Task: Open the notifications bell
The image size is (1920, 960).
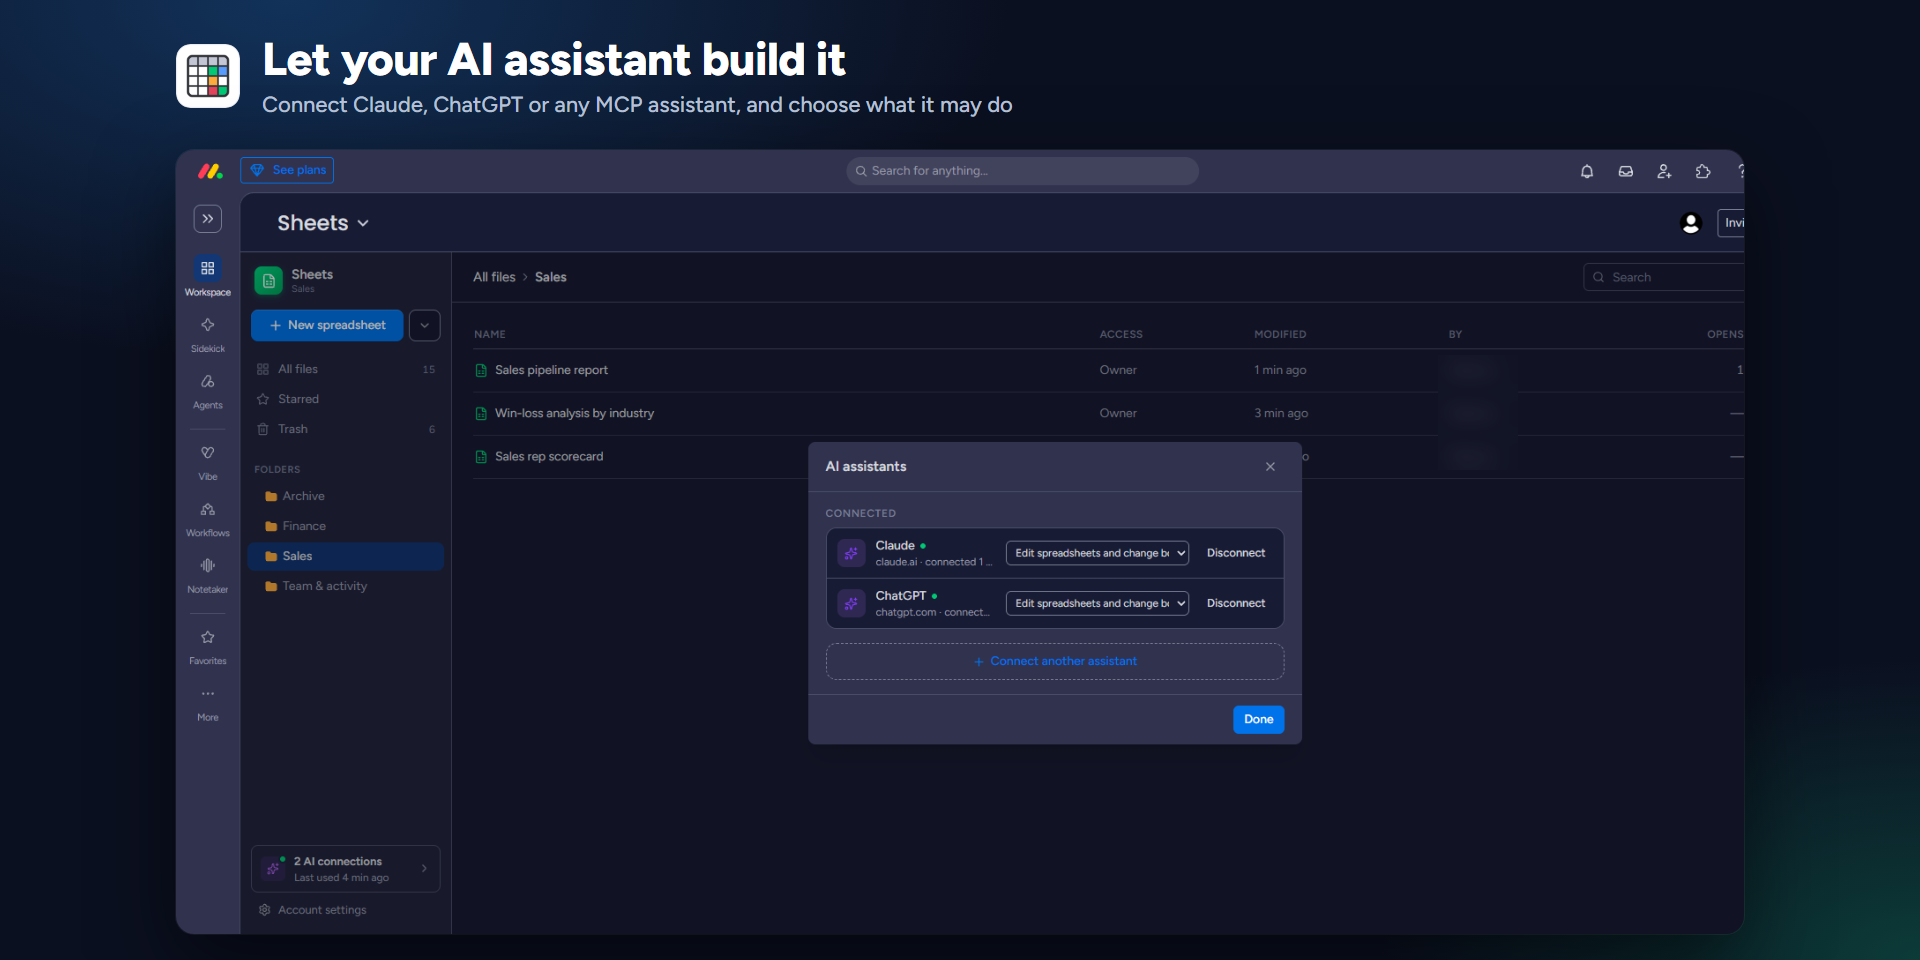Action: tap(1587, 171)
